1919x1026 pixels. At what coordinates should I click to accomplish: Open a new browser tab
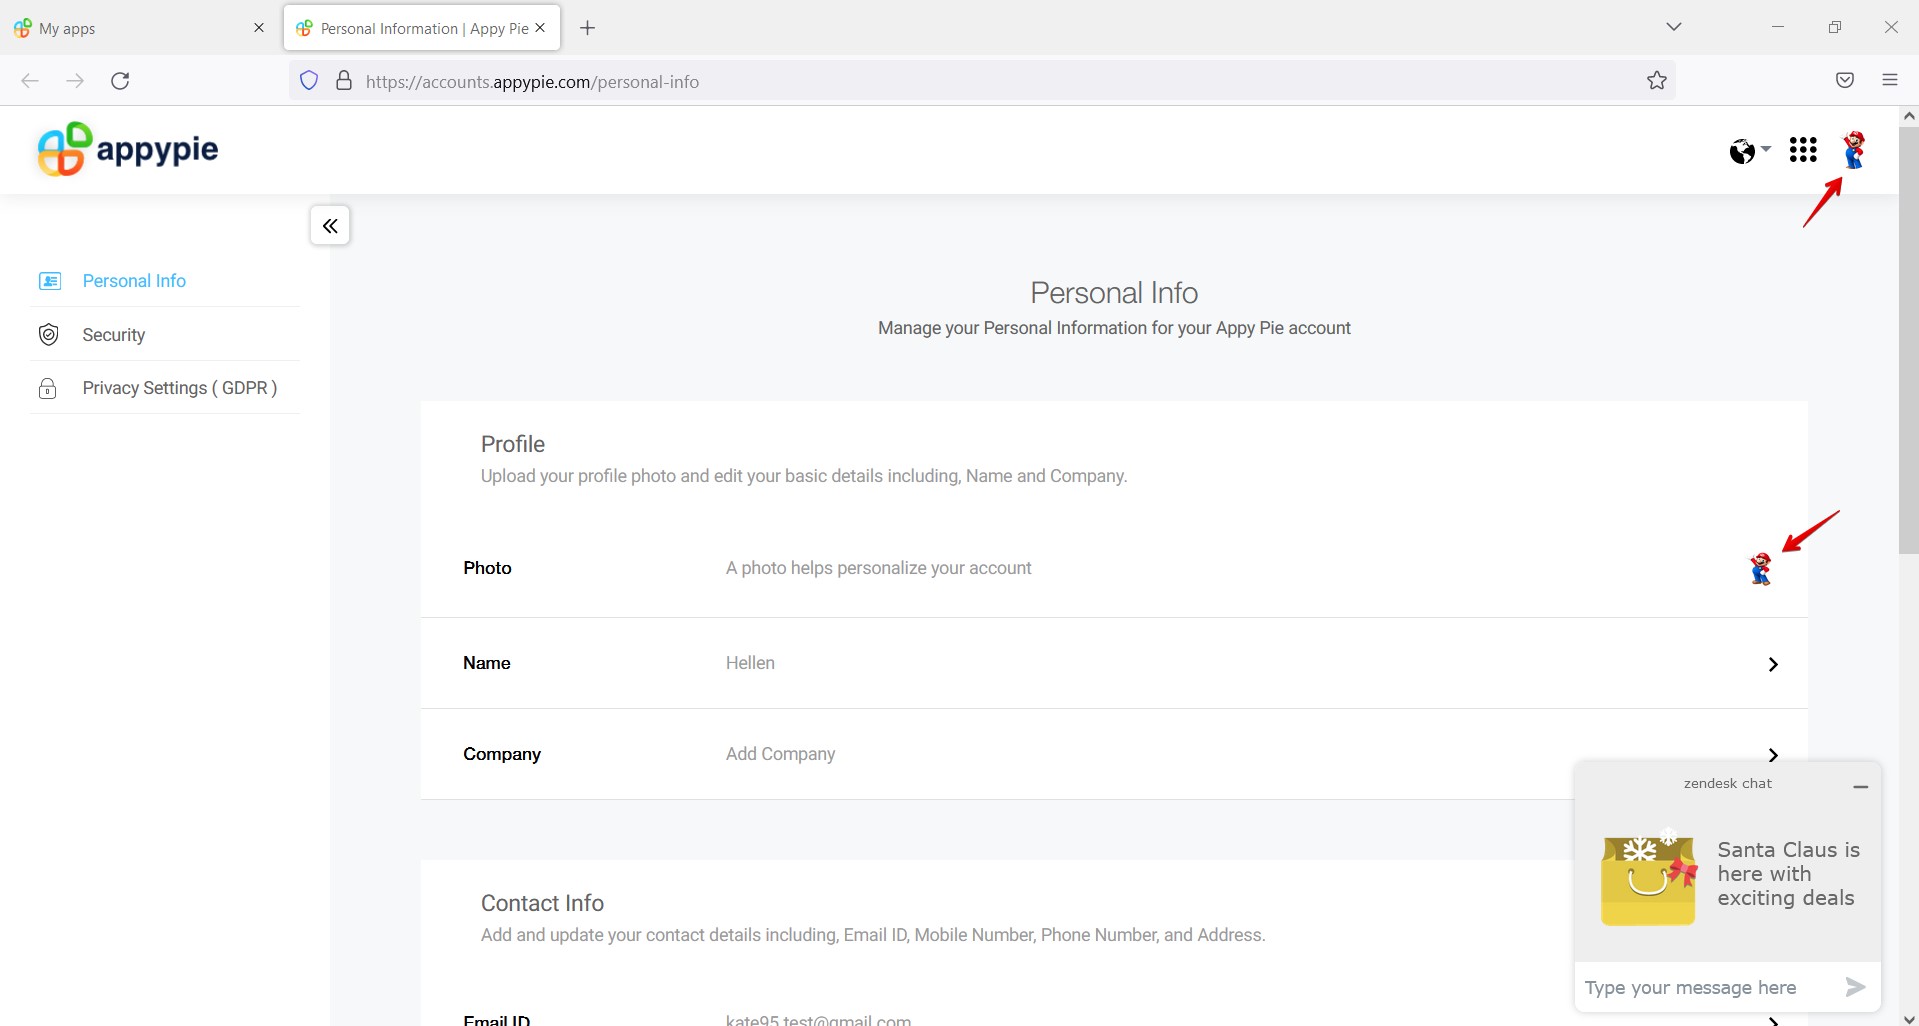(588, 28)
